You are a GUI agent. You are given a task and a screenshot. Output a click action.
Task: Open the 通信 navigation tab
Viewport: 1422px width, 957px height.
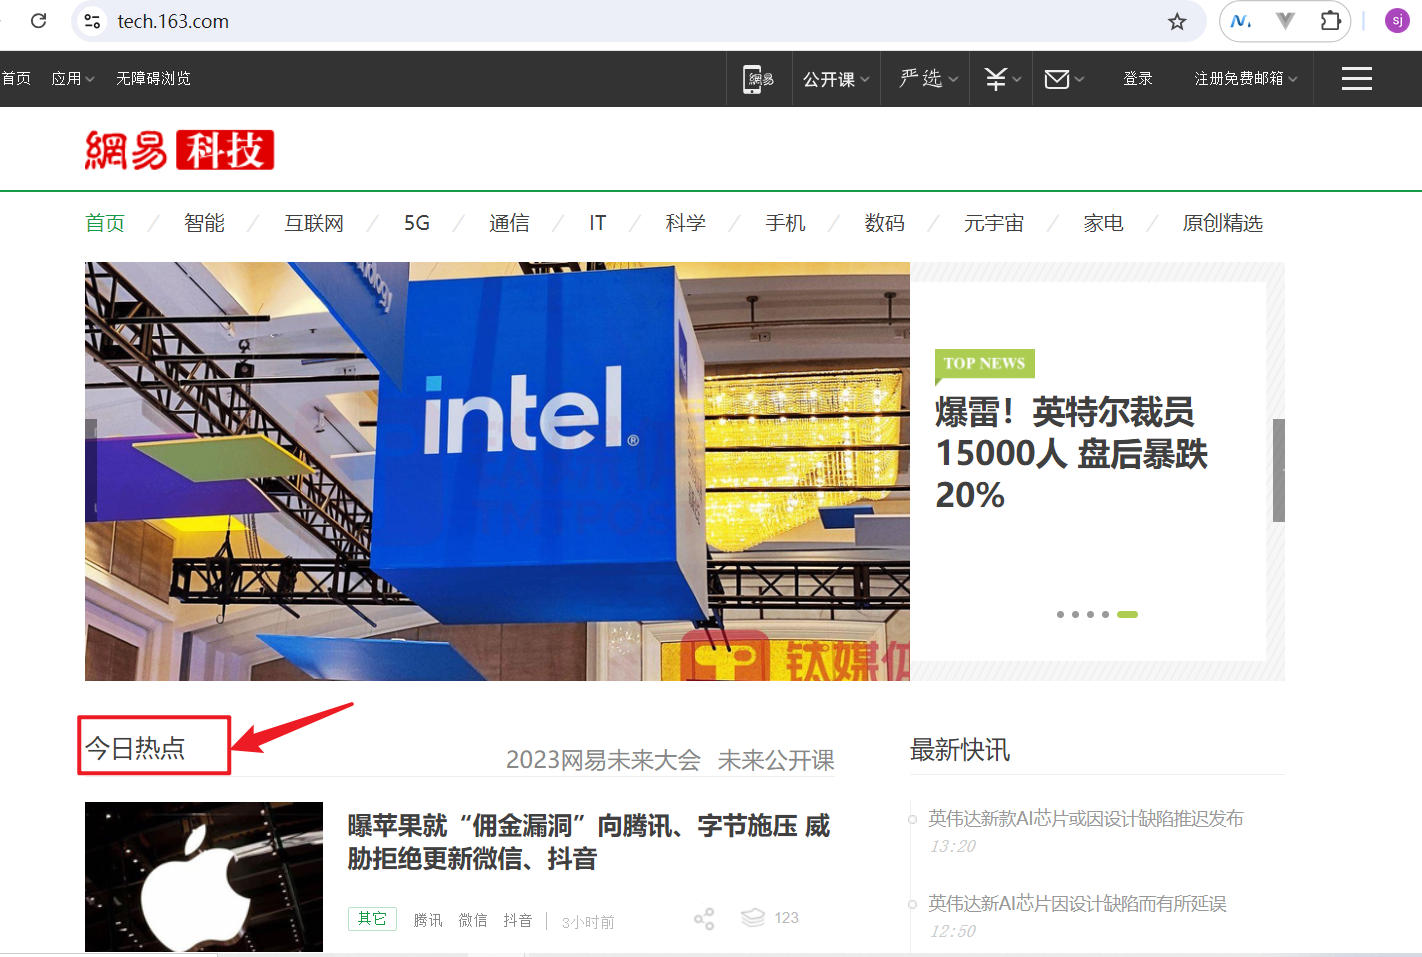pyautogui.click(x=509, y=223)
